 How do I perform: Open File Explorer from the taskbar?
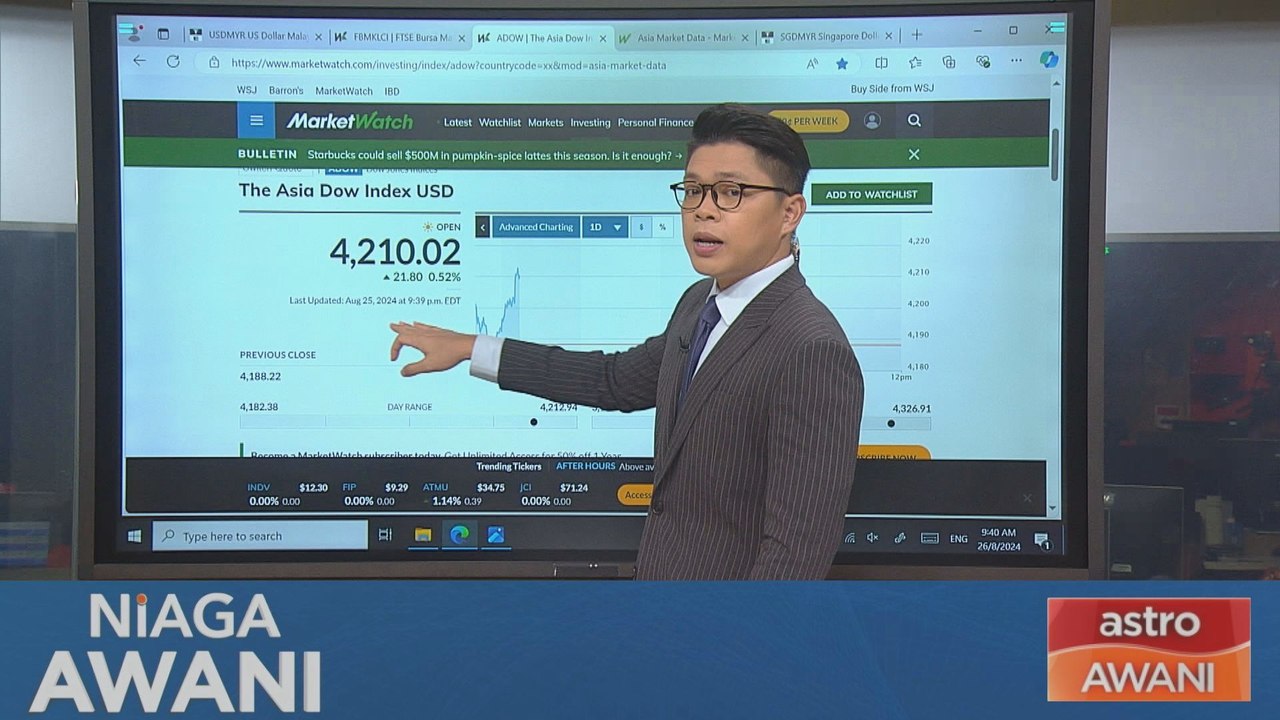pyautogui.click(x=423, y=535)
